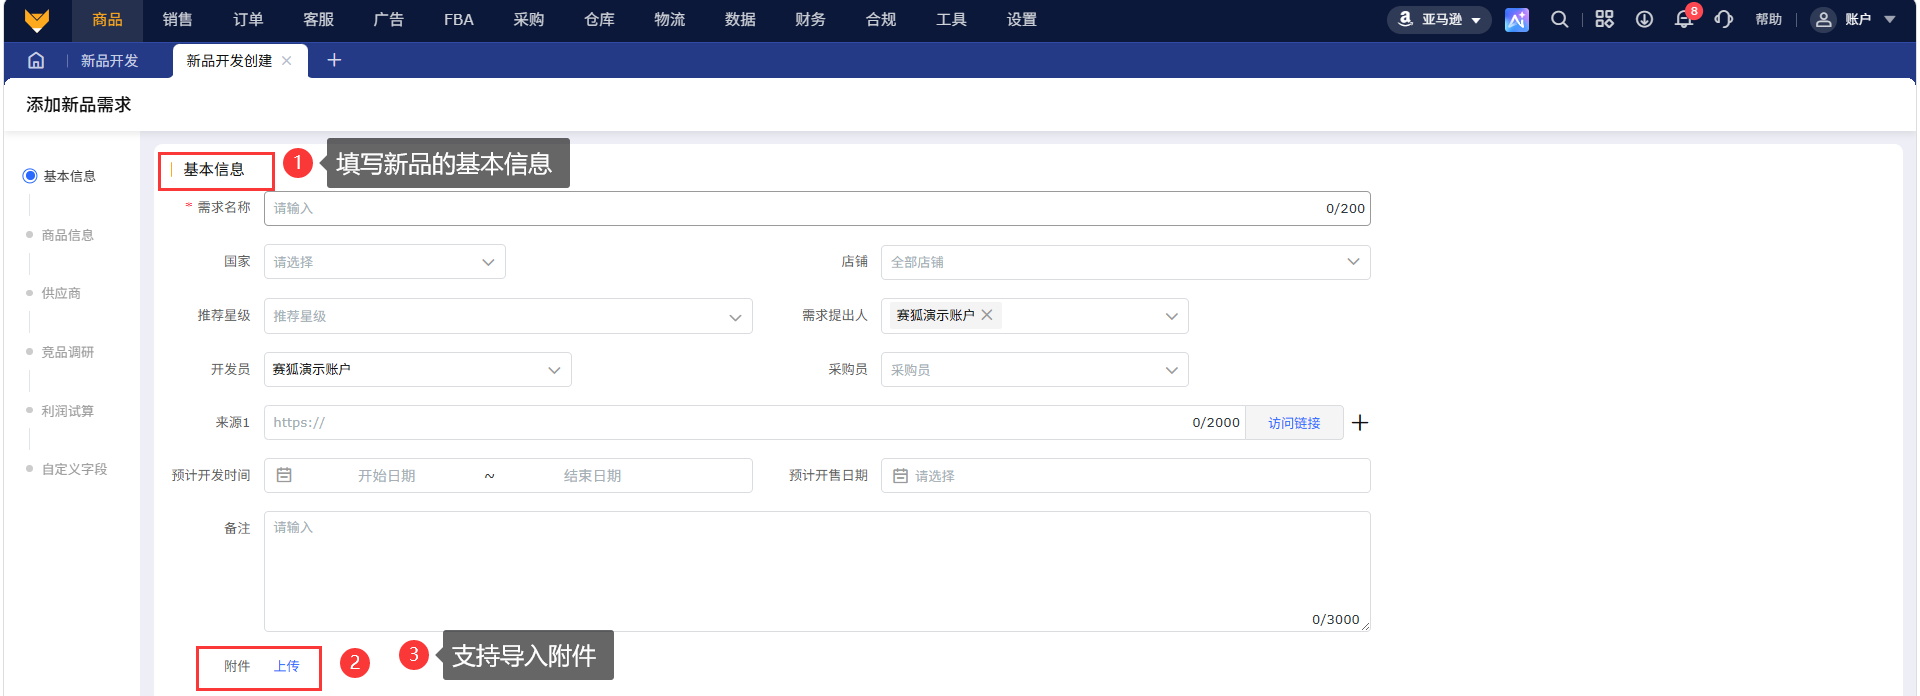Open the apps grid icon
This screenshot has height=696, width=1920.
1604,20
